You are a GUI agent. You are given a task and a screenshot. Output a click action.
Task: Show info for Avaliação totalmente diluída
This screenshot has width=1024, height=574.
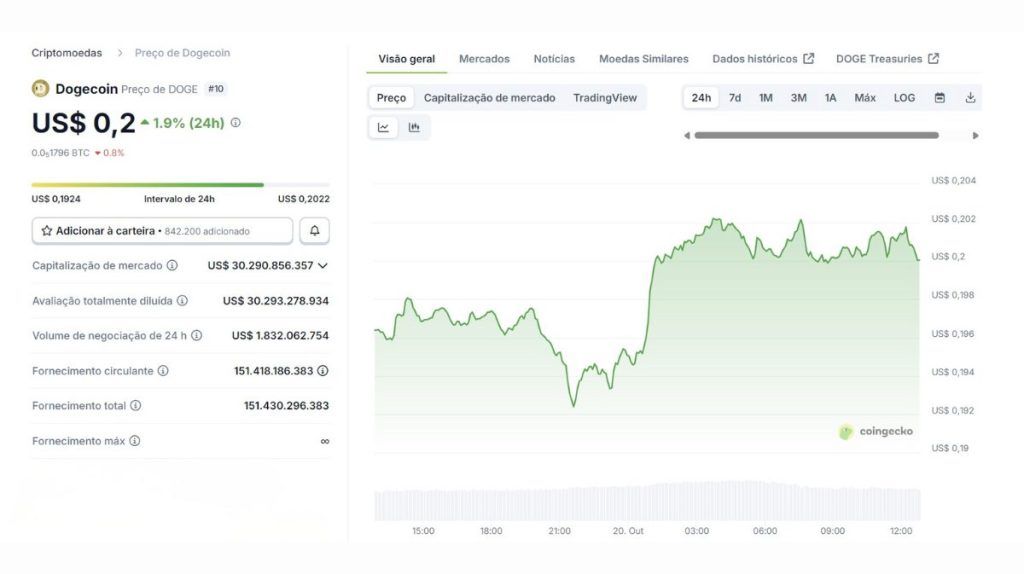(x=182, y=300)
